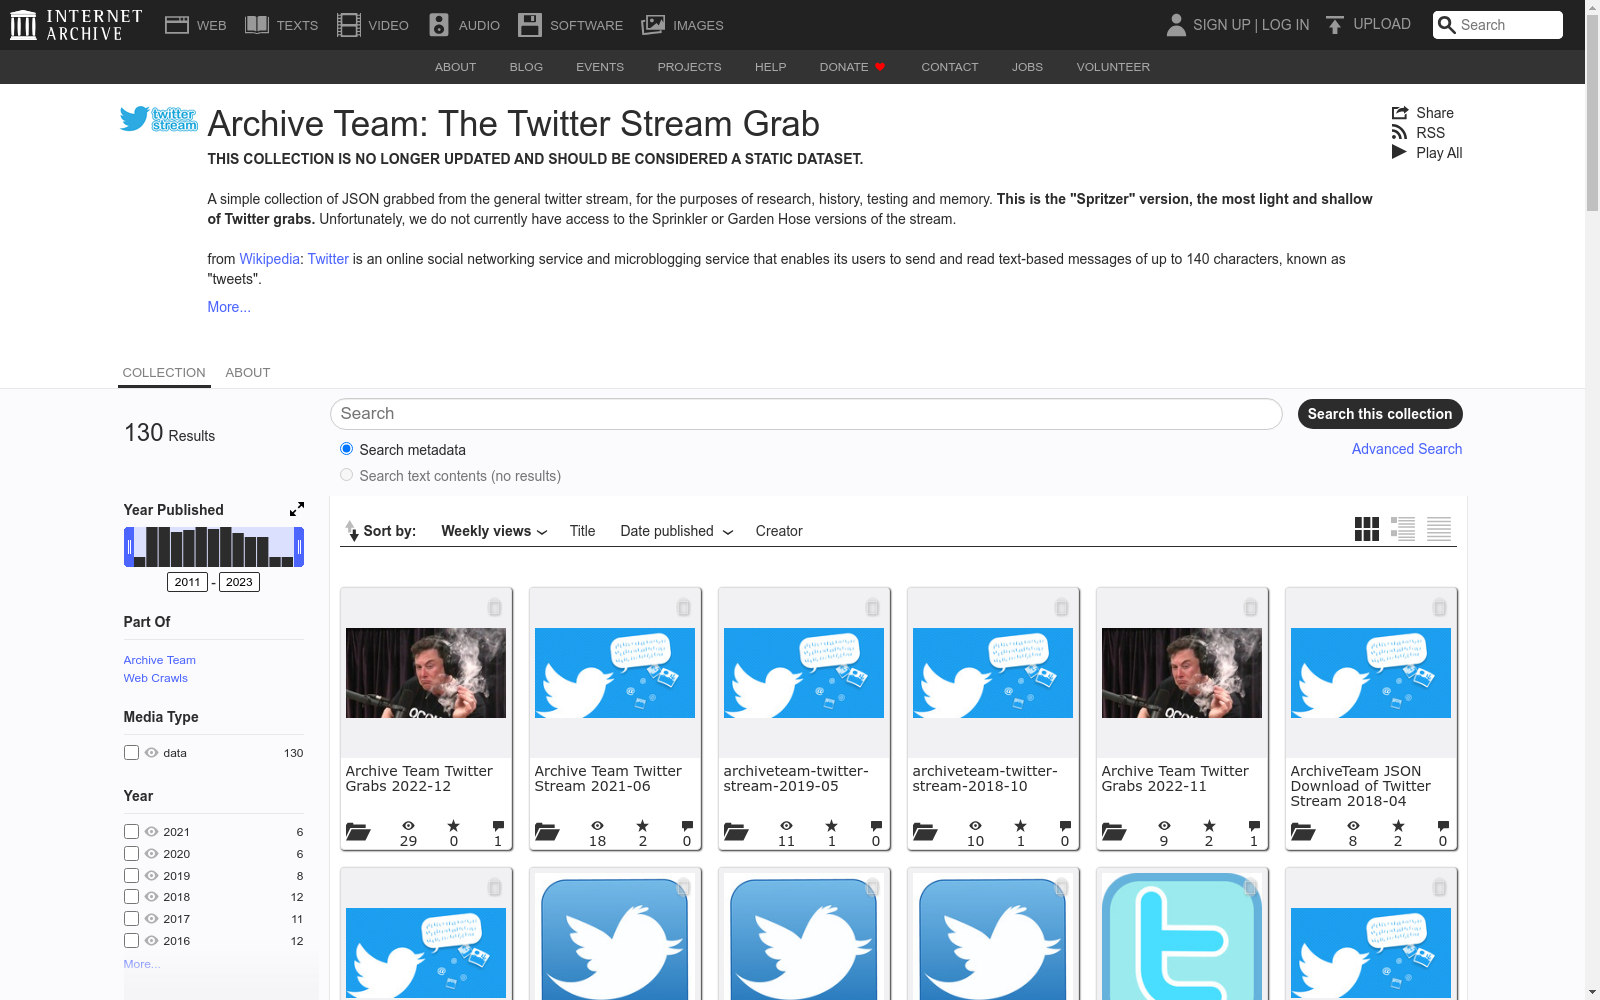Toggle sort direction arrows icon
1600x1000 pixels.
(x=351, y=531)
